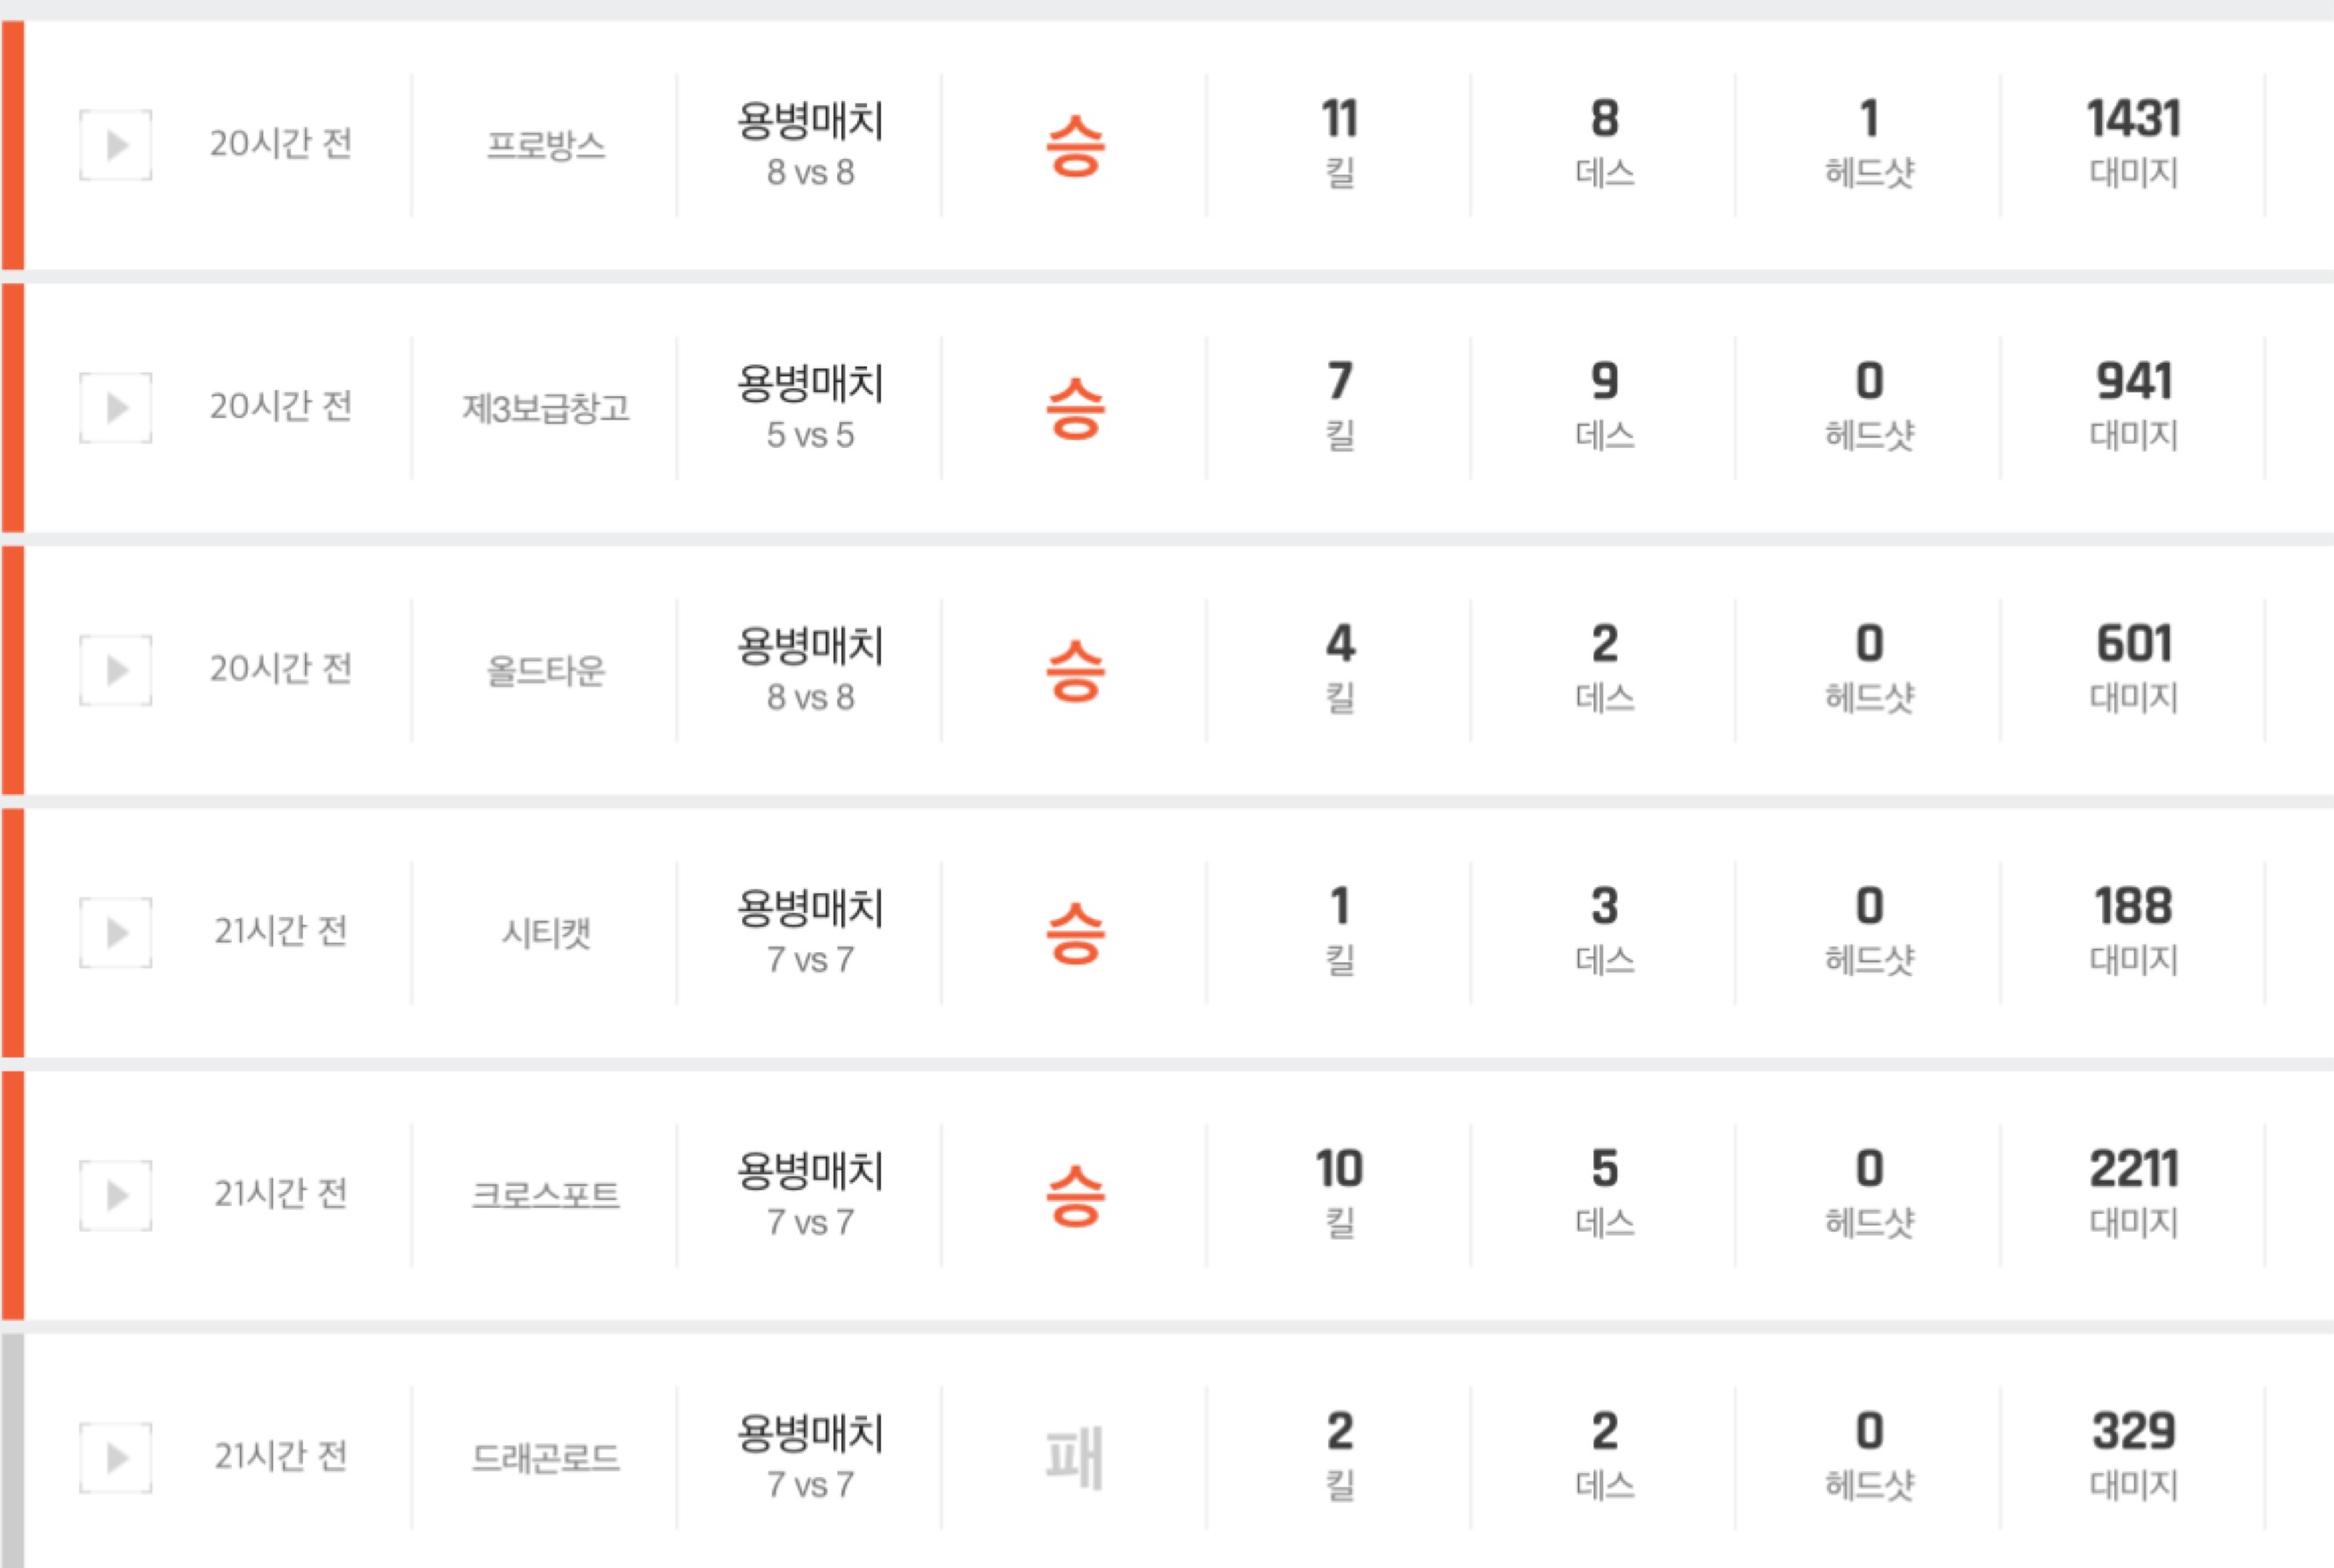Image resolution: width=2334 pixels, height=1568 pixels.
Task: Play the 프로방스 match replay
Action: point(116,145)
